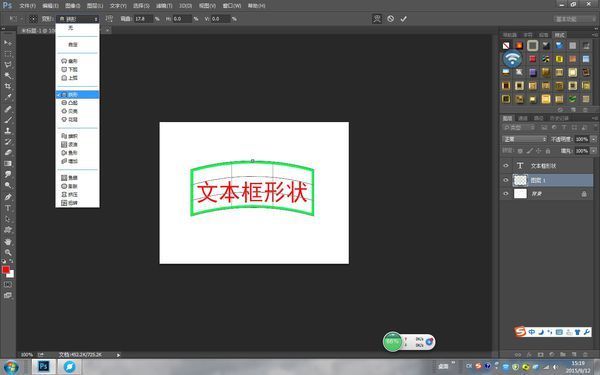
Task: Create a new layer icon
Action: coord(574,354)
